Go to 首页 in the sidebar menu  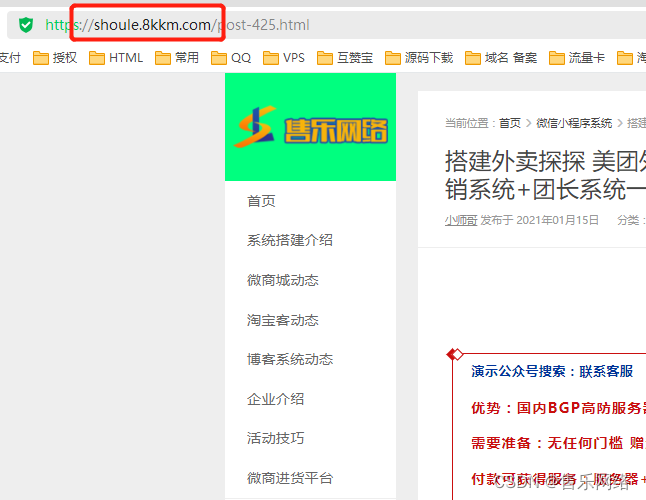261,201
